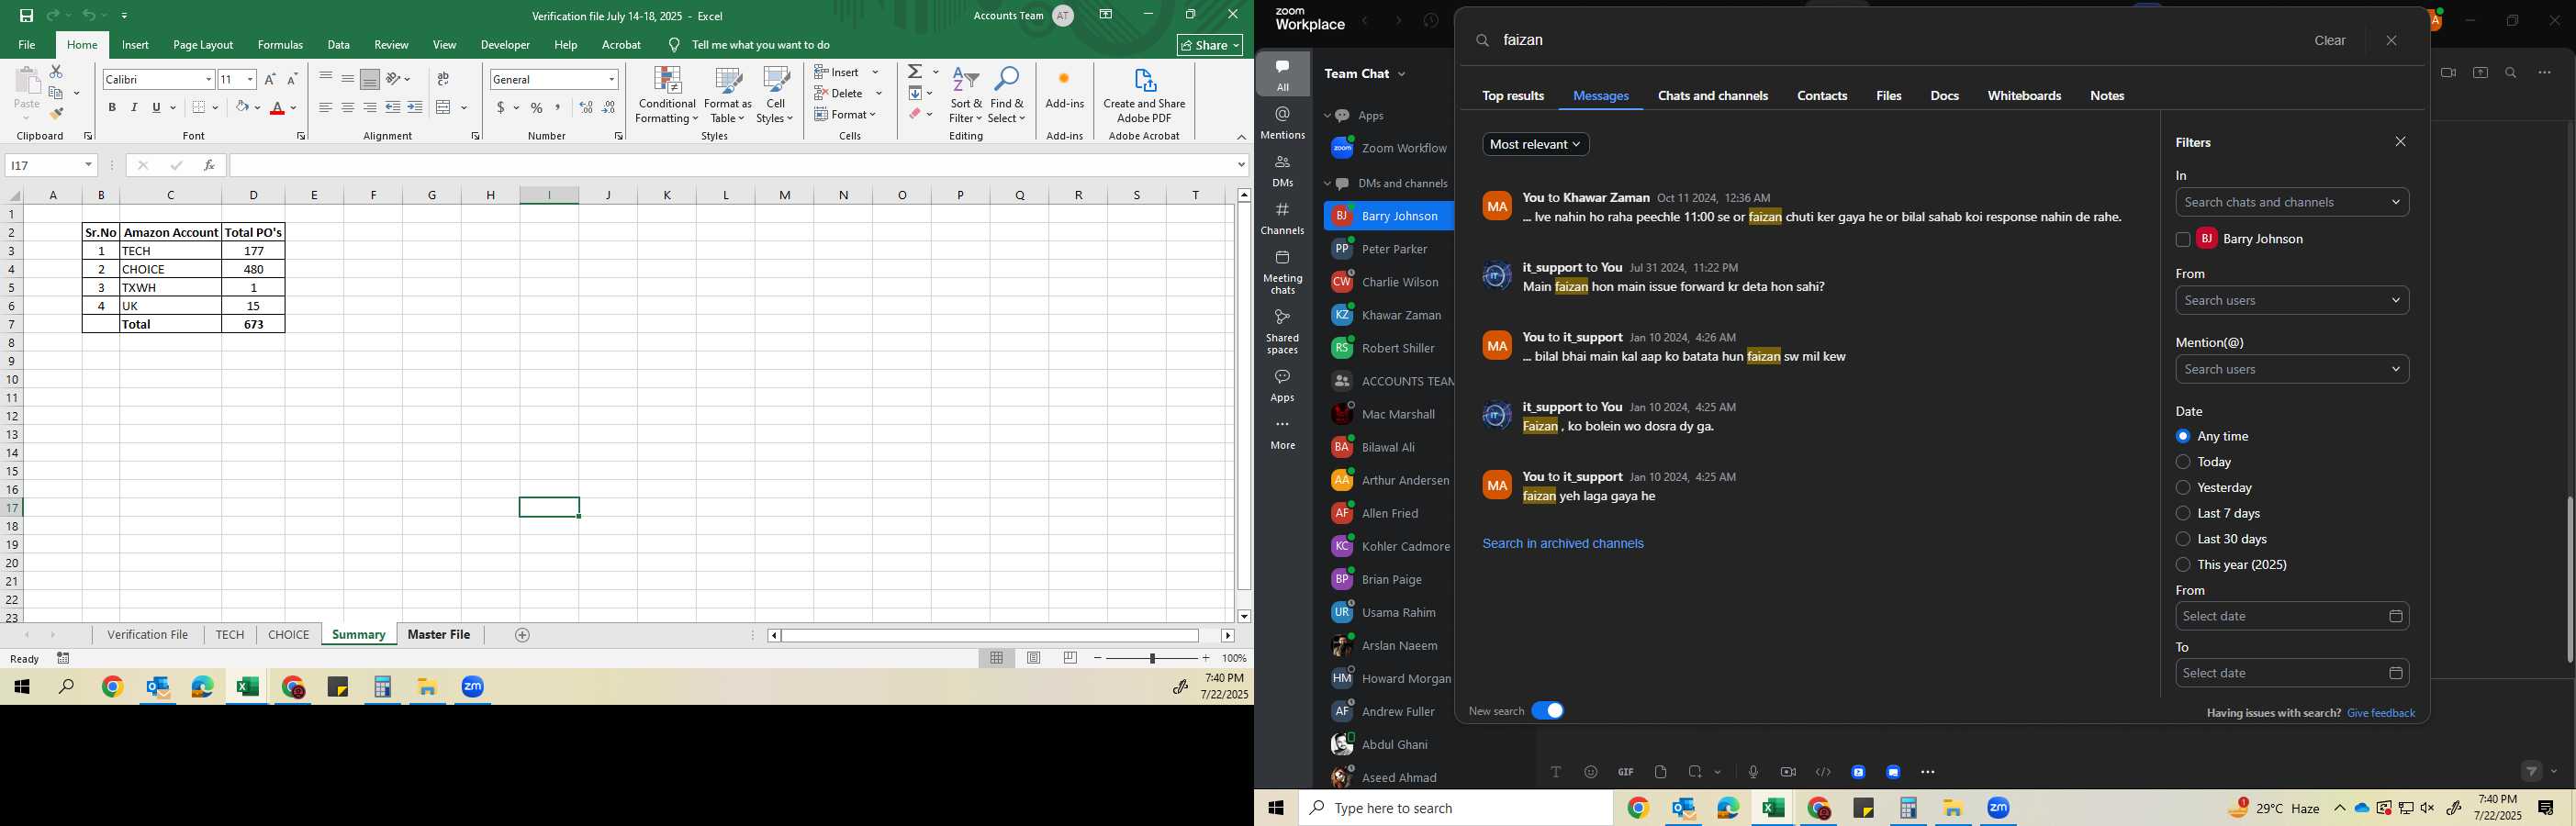Add a new sheet with plus icon
2576x826 pixels.
[x=522, y=635]
